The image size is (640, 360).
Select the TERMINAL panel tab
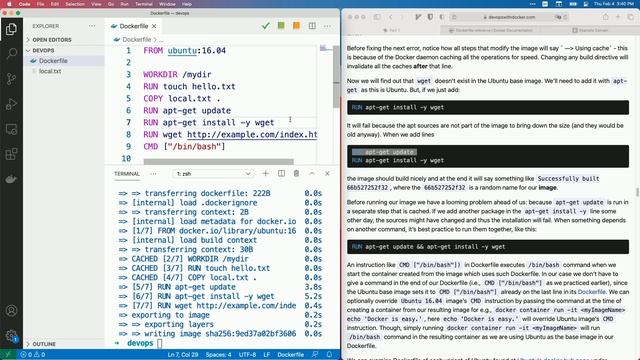pos(127,173)
